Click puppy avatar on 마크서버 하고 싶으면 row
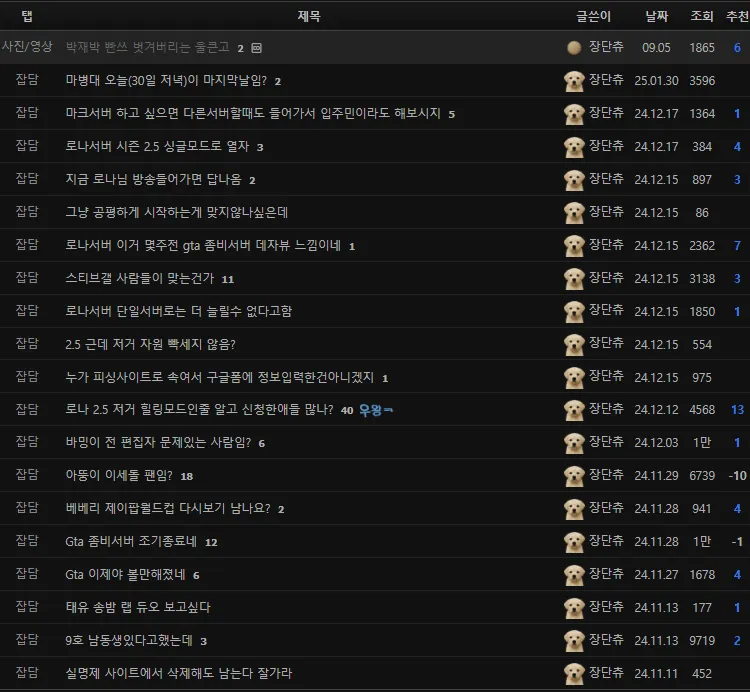 [x=574, y=114]
